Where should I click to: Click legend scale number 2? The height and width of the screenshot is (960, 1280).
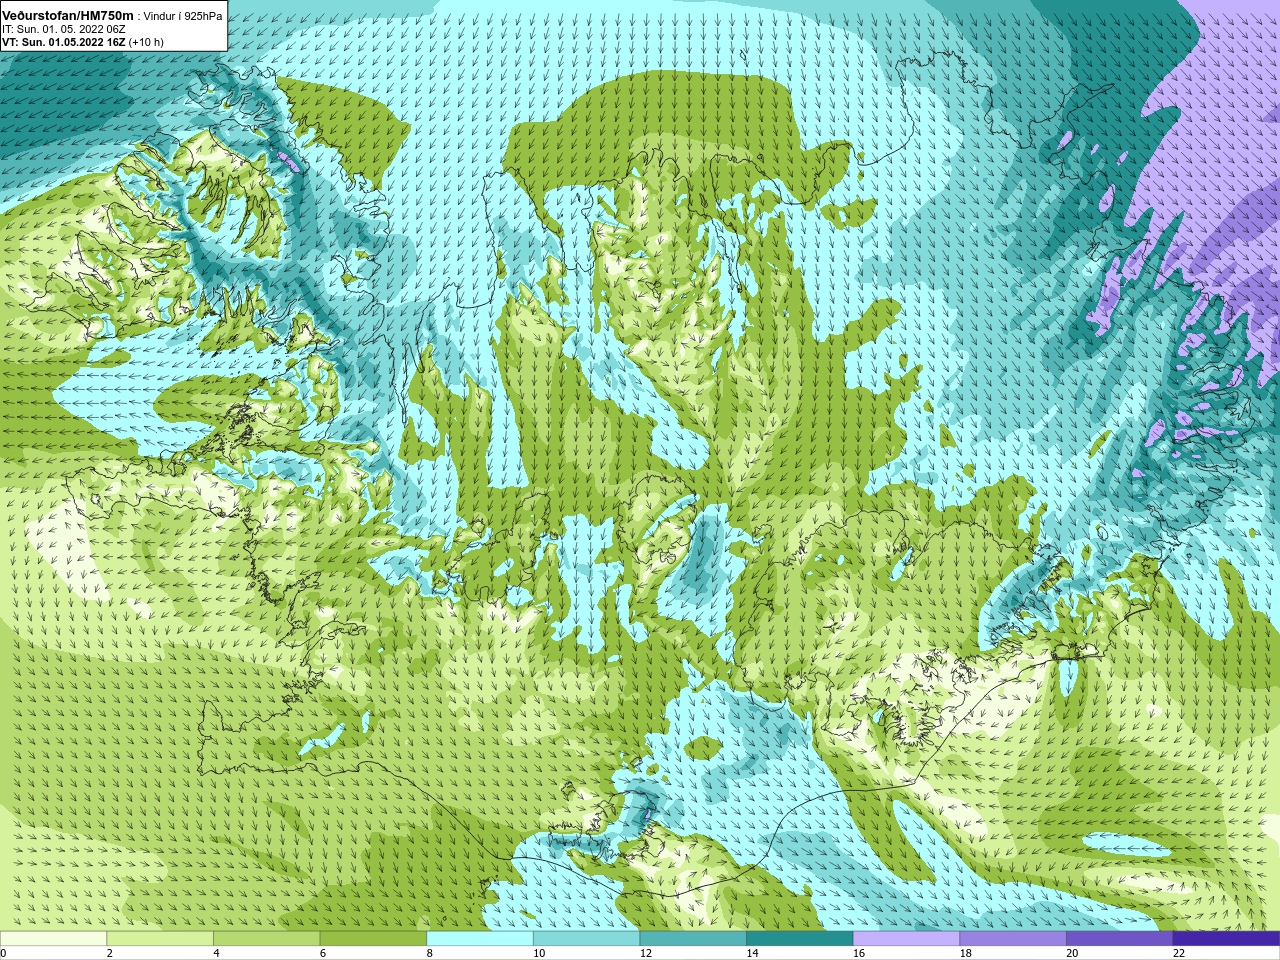point(109,953)
